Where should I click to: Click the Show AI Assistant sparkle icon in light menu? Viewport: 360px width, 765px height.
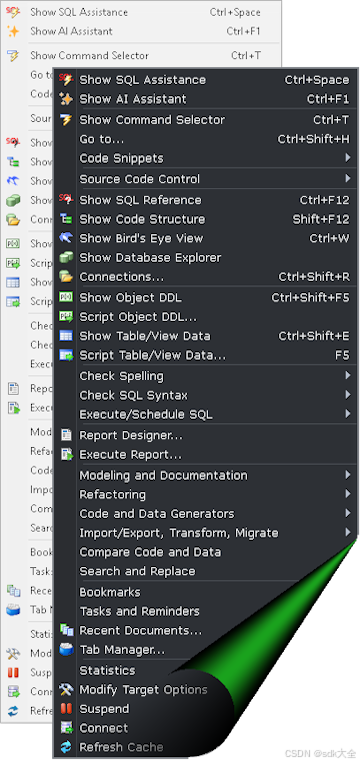(13, 31)
